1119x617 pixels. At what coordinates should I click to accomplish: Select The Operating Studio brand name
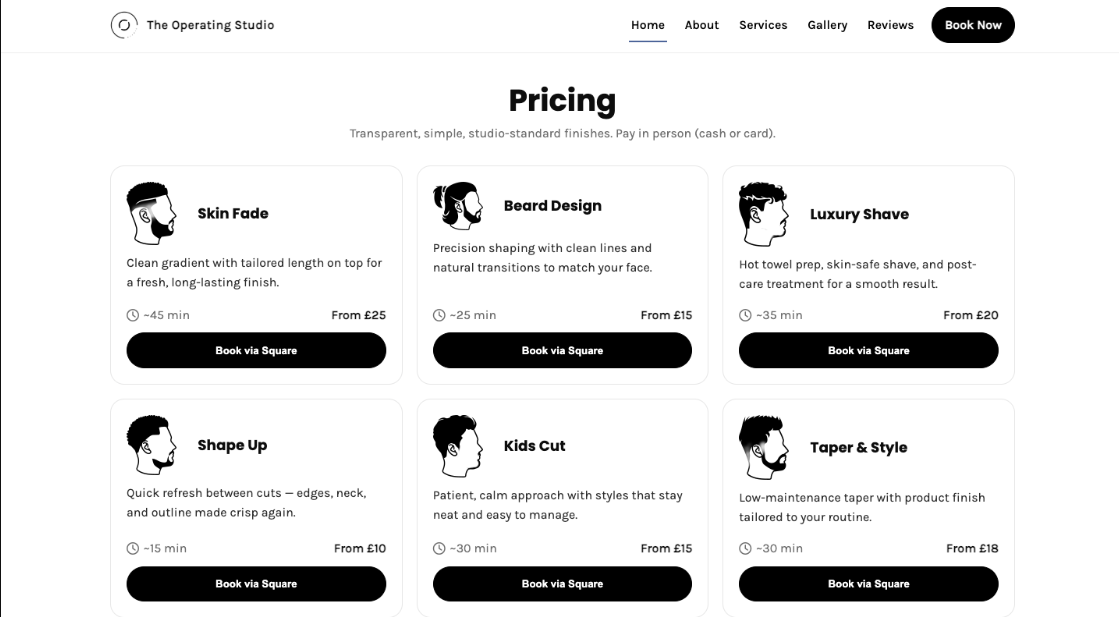[210, 25]
